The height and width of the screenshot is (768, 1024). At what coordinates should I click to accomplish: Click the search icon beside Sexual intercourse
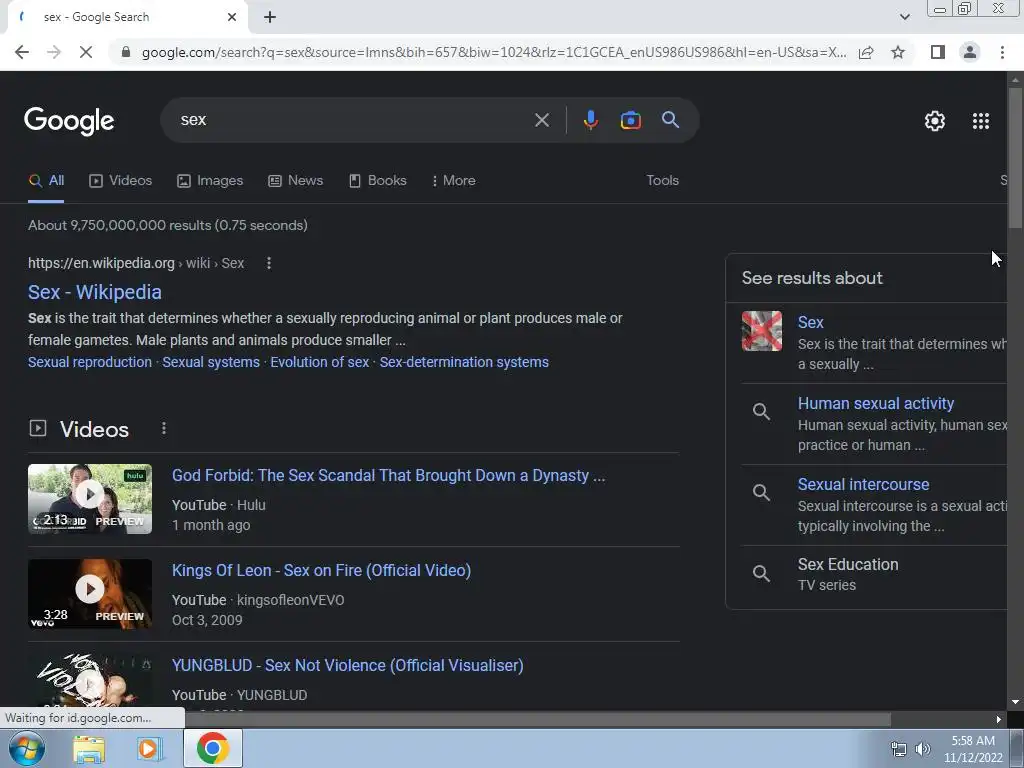pos(761,492)
